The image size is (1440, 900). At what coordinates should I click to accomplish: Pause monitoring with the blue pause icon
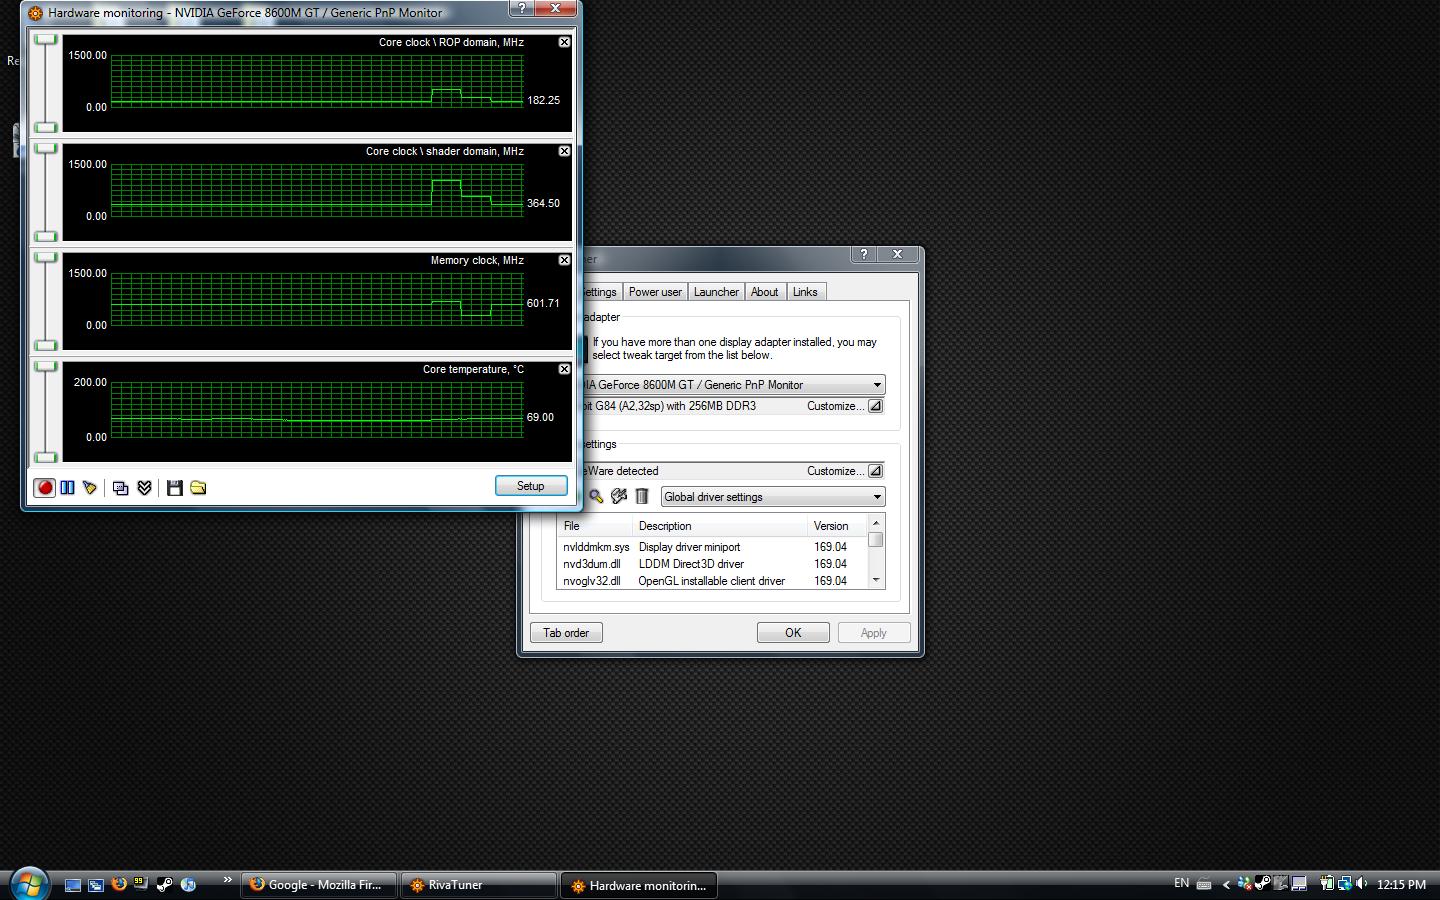click(x=67, y=488)
